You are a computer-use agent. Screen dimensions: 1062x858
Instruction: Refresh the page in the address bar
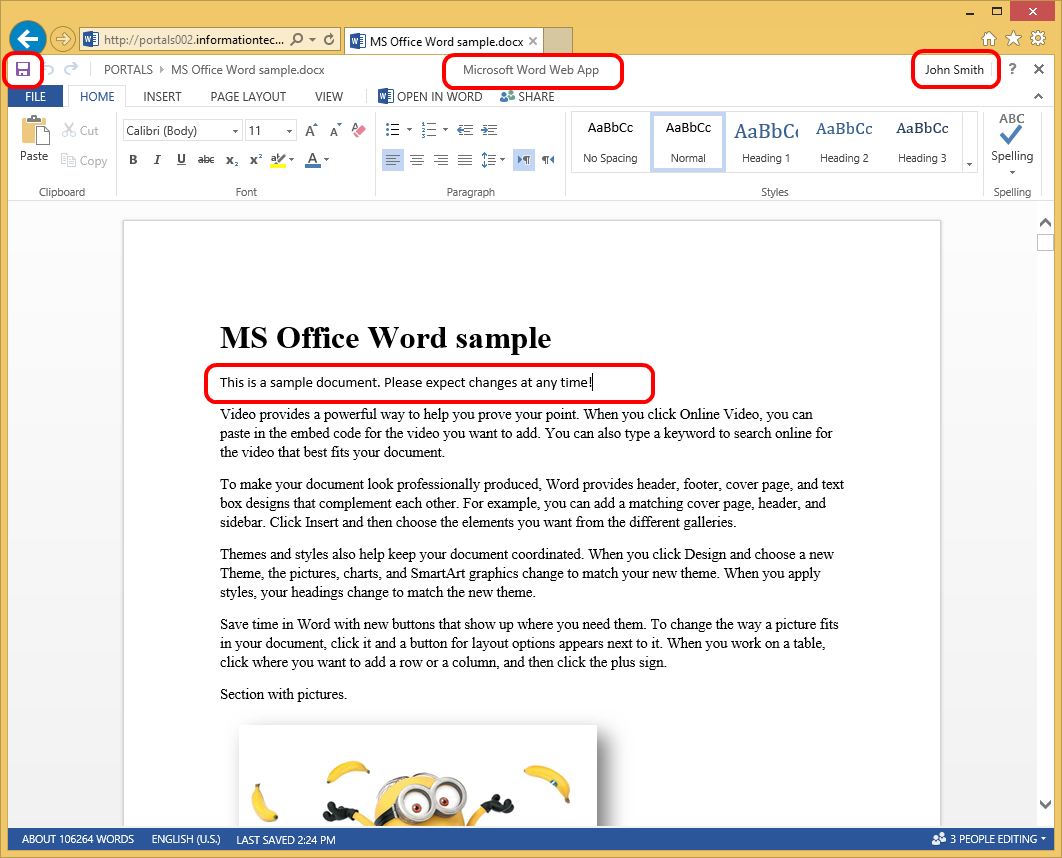(x=329, y=39)
